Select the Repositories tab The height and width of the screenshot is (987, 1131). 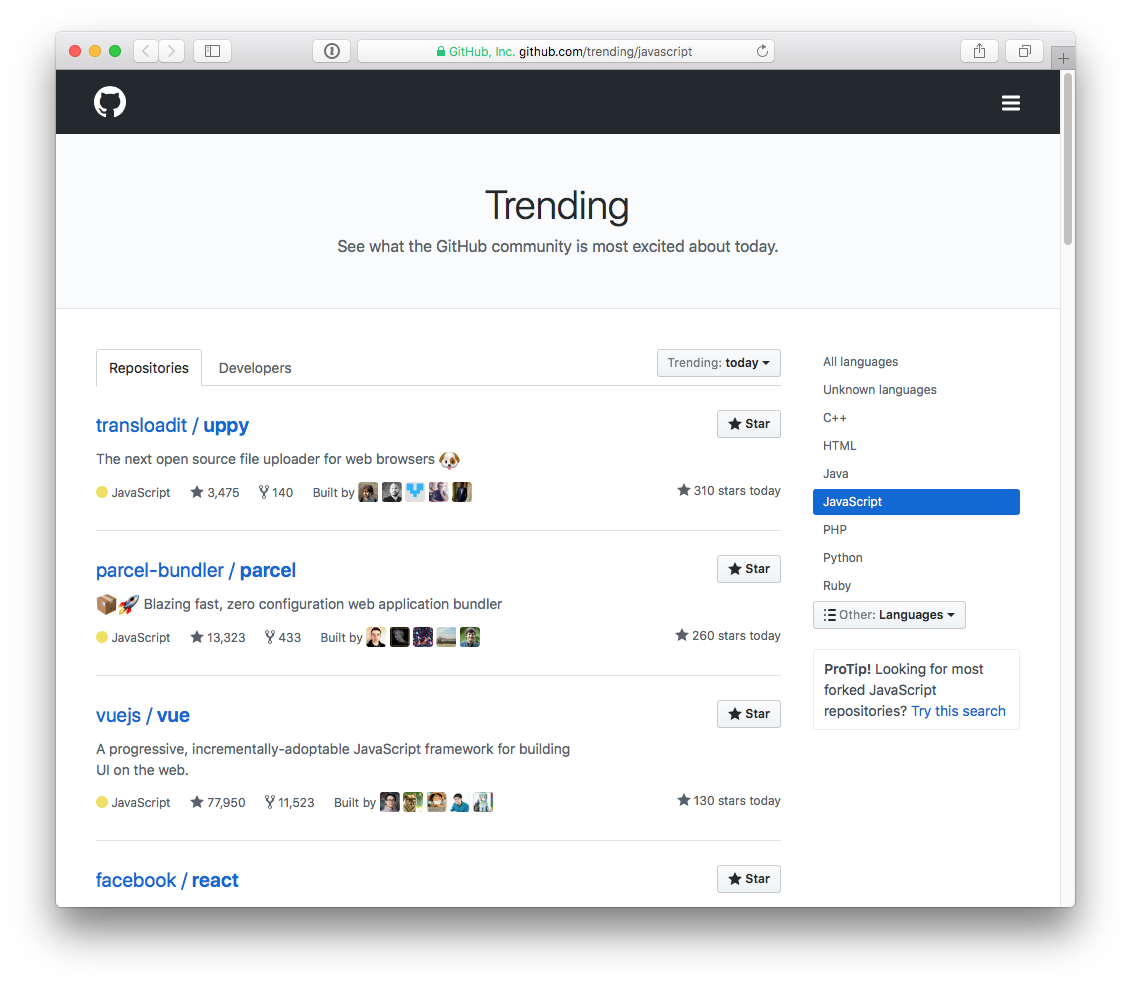(x=148, y=368)
